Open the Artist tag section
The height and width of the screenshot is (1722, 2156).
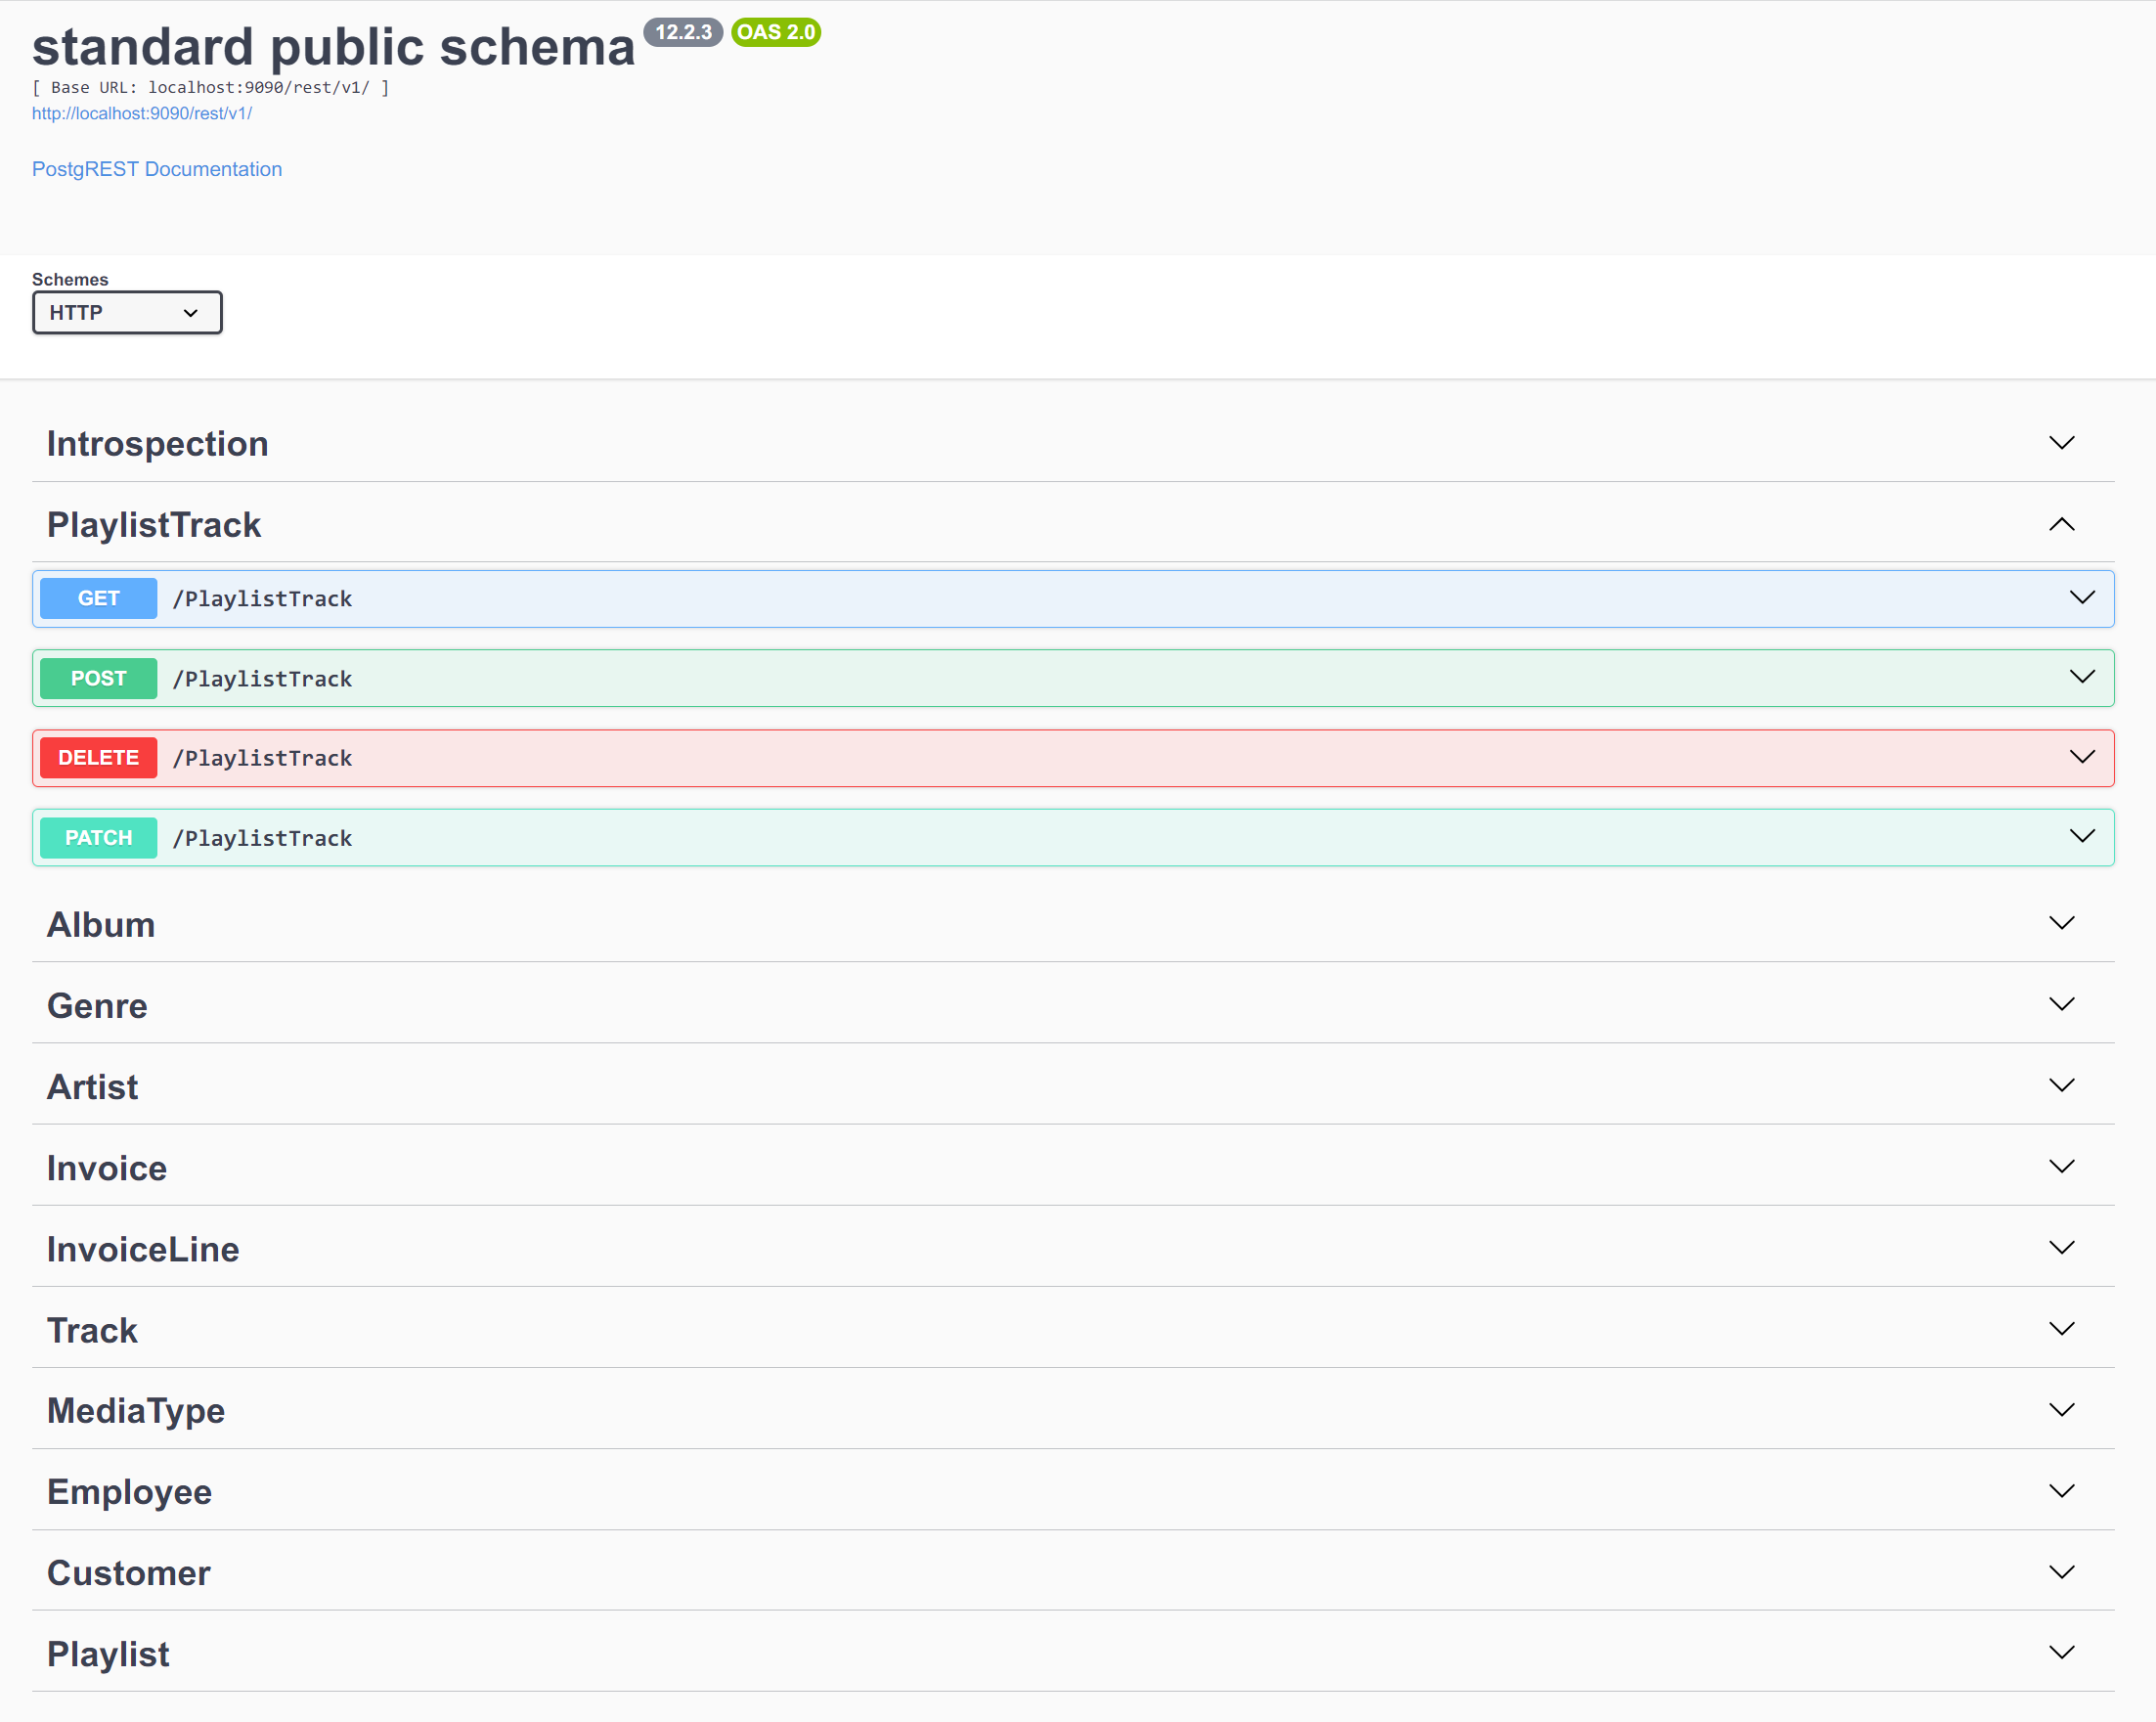point(93,1086)
